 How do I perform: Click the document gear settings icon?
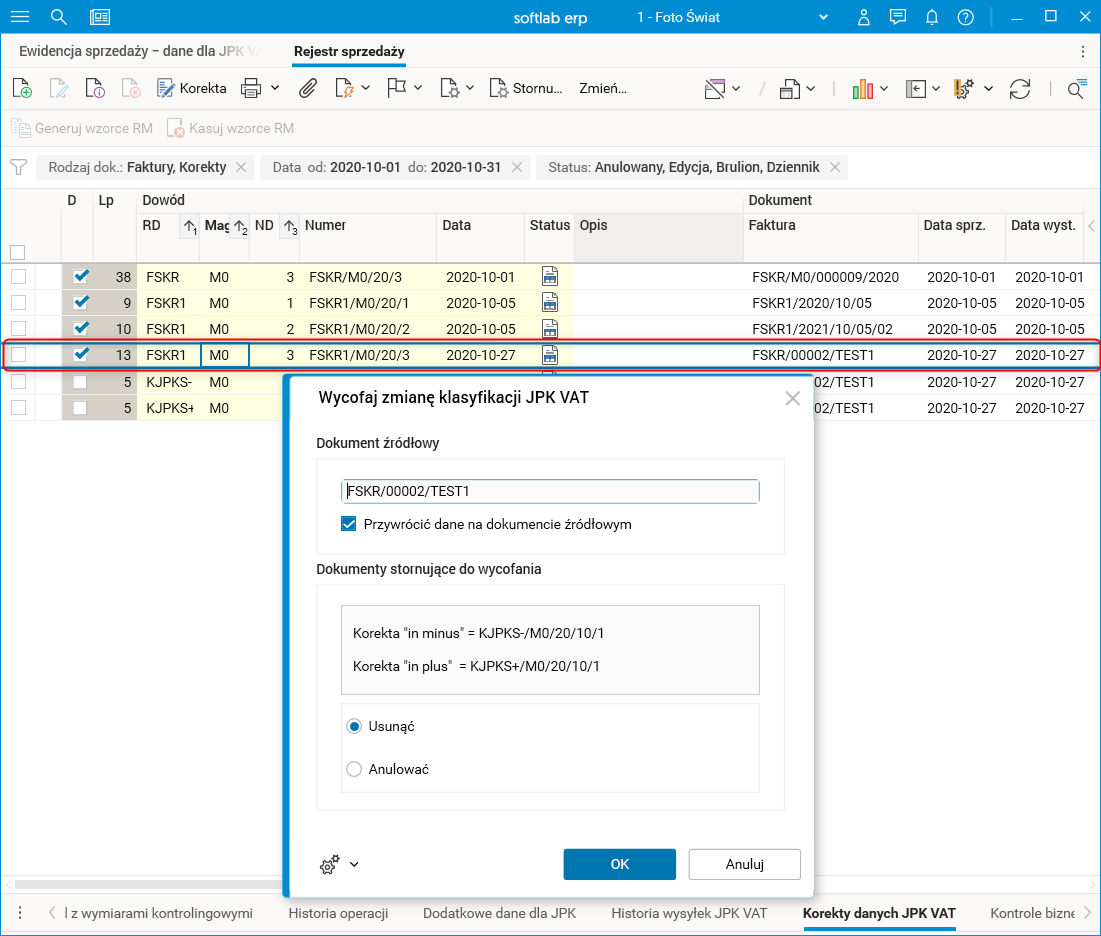449,88
